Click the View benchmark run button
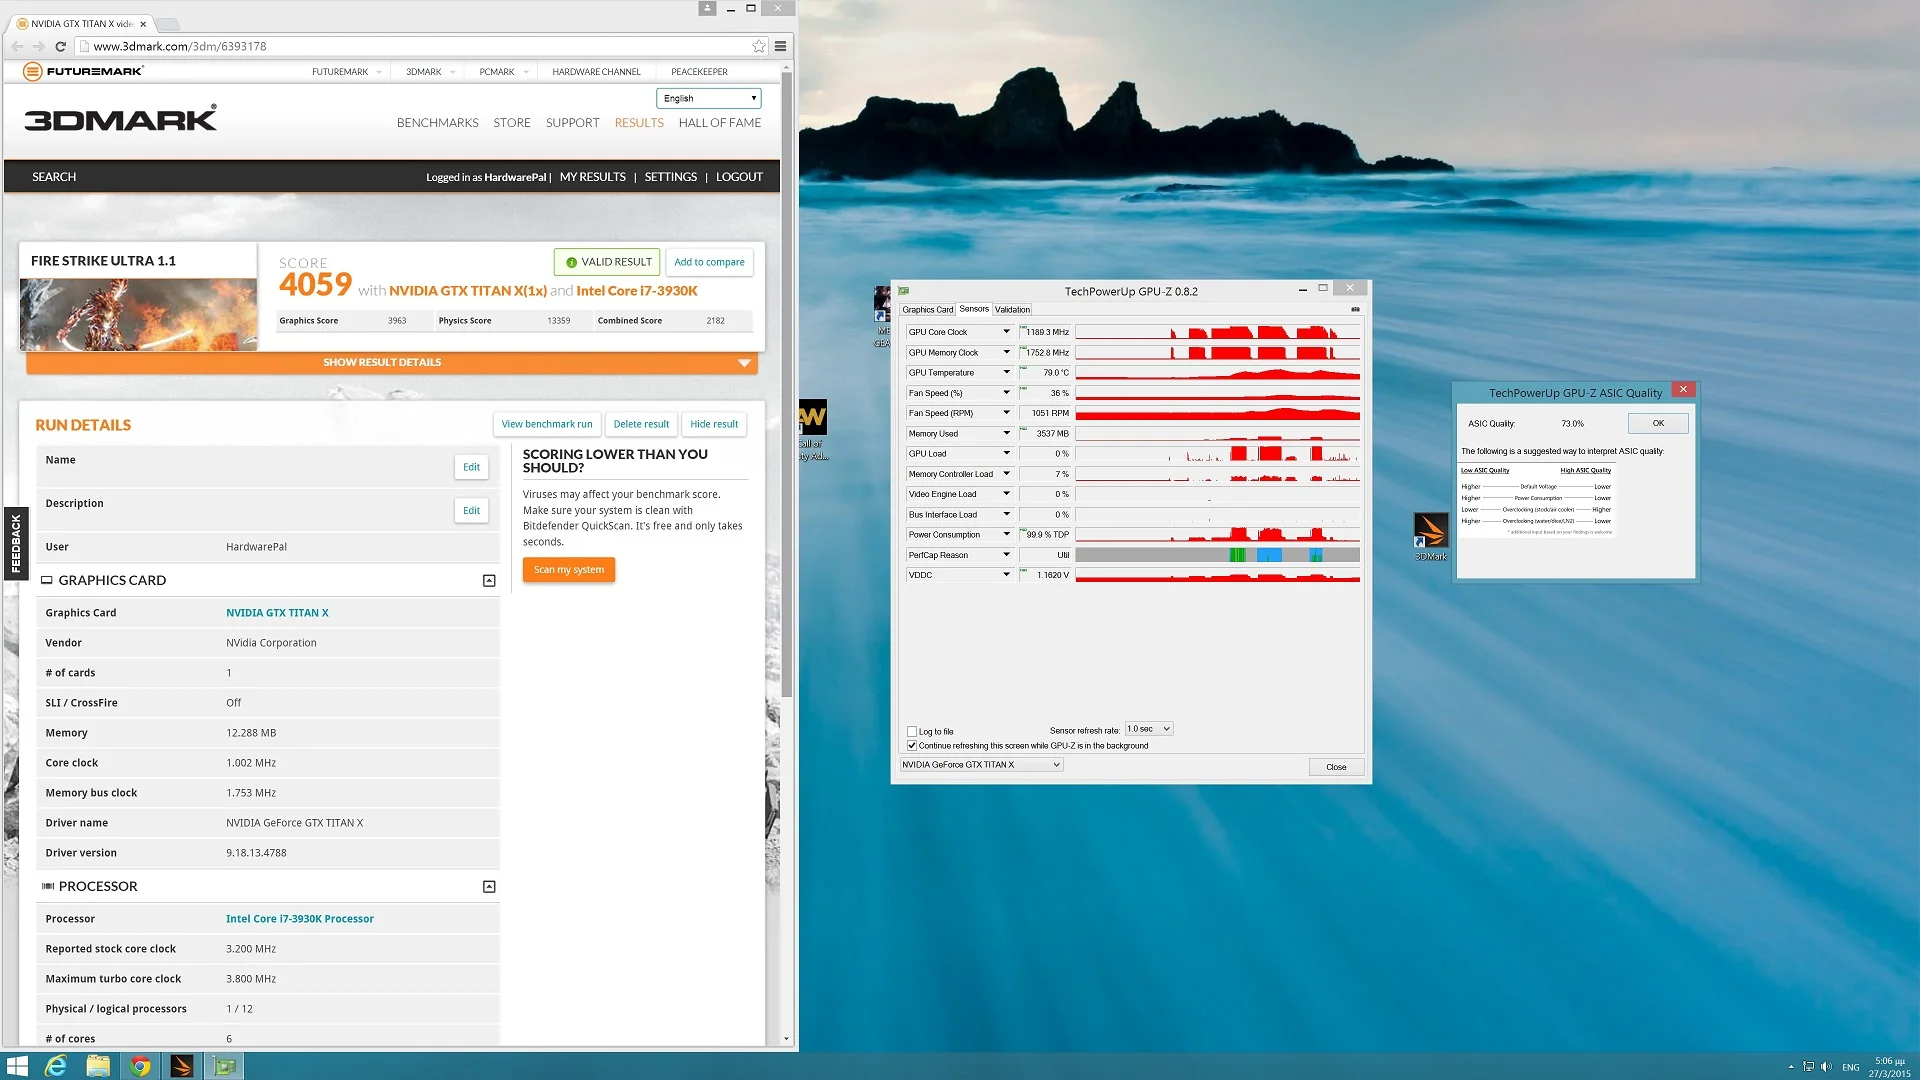This screenshot has height=1080, width=1920. (x=547, y=424)
